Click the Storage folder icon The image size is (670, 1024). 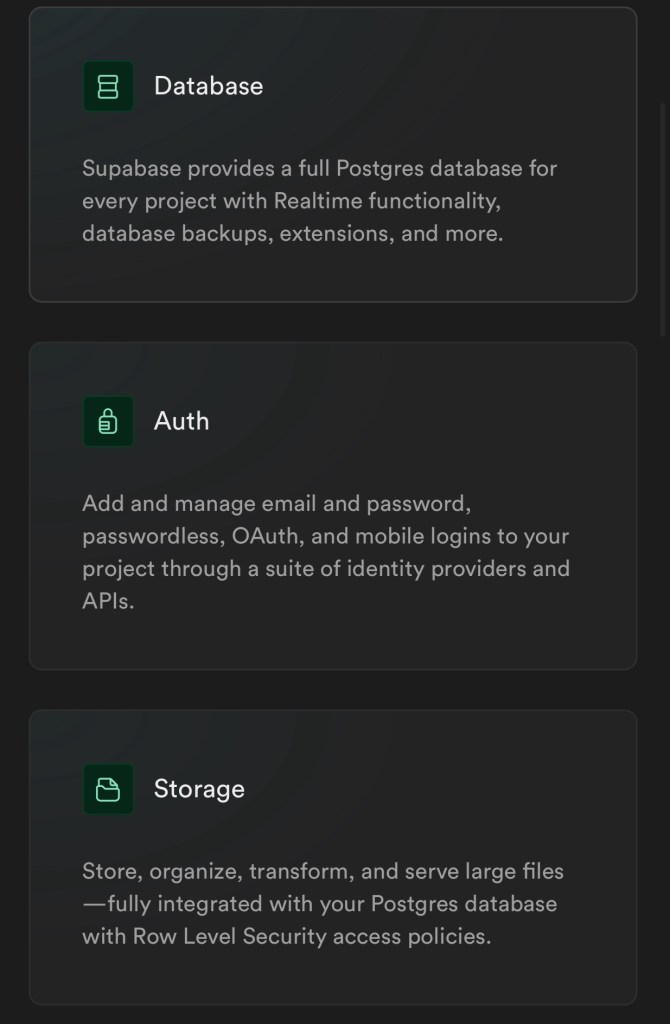pyautogui.click(x=108, y=790)
